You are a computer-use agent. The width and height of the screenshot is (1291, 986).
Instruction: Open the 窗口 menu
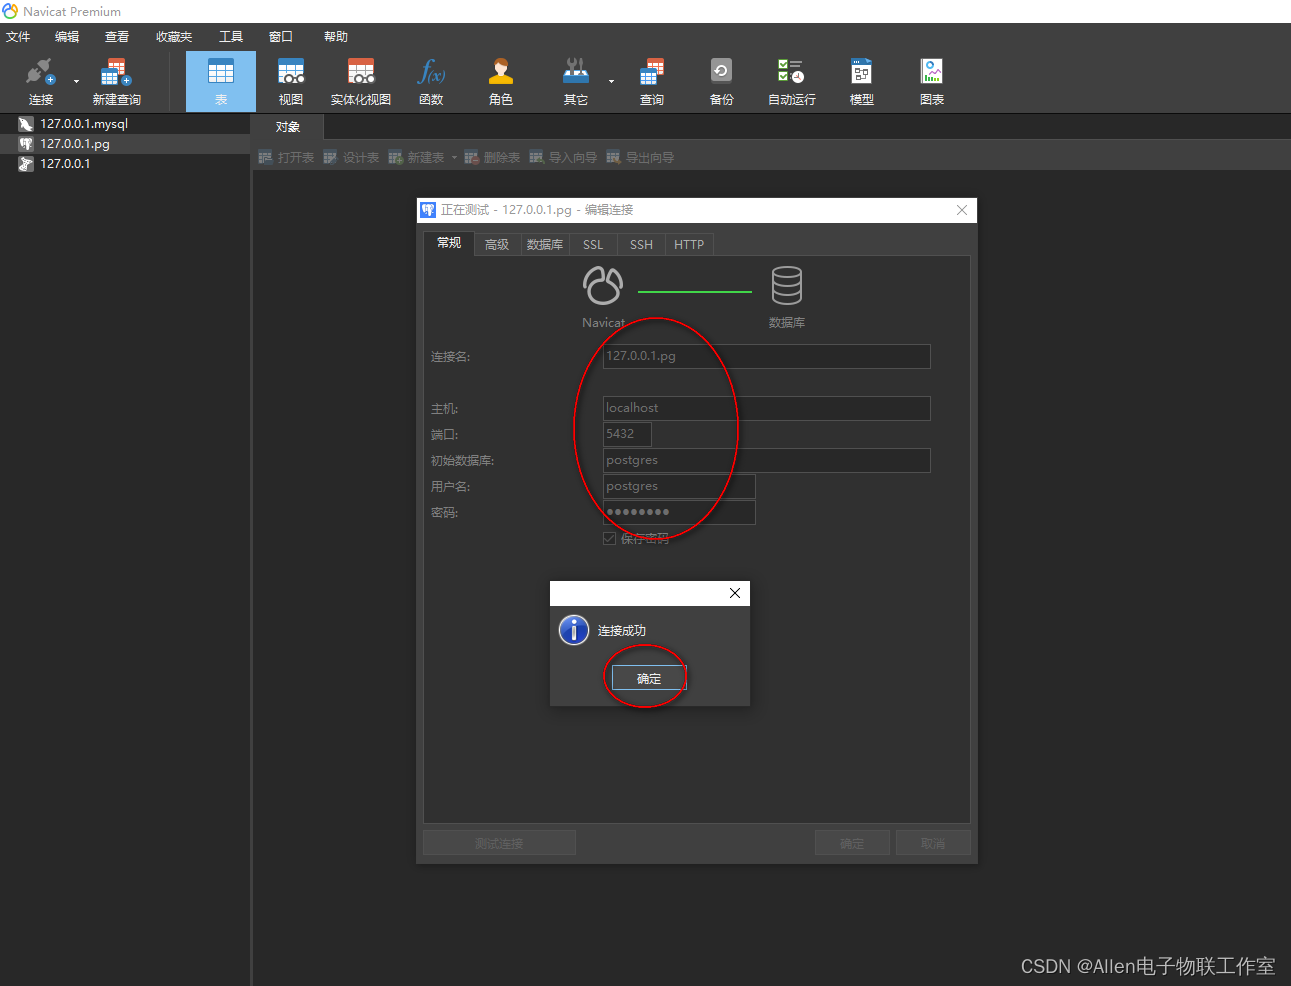tap(281, 37)
